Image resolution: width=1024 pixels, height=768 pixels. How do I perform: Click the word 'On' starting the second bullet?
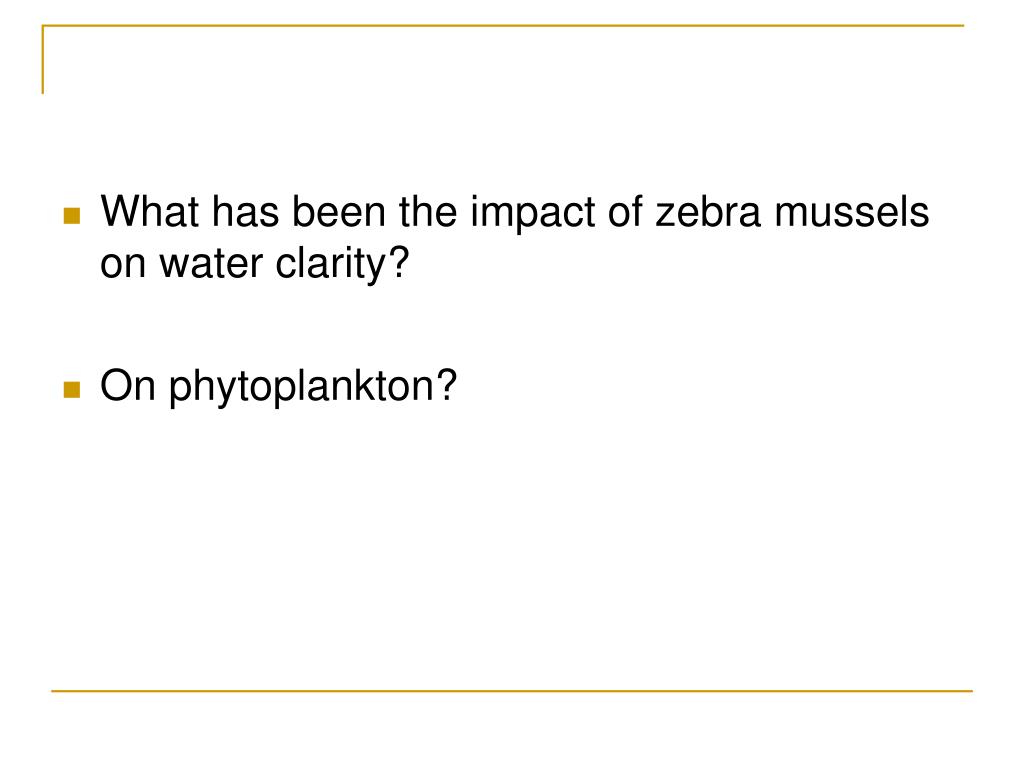pyautogui.click(x=128, y=385)
